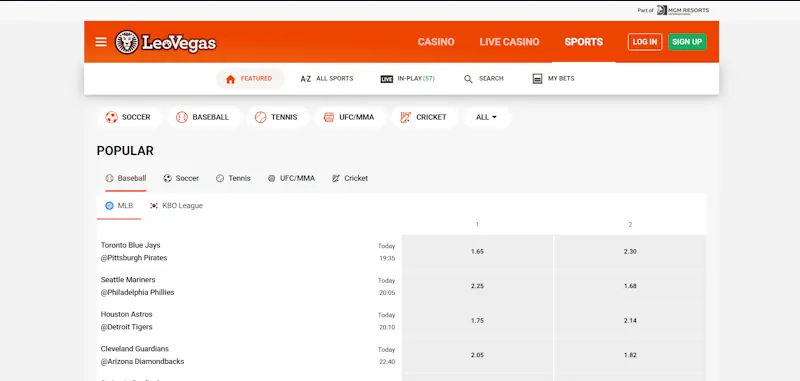Click the TENNIS chip label
Viewport: 800px width, 381px height.
284,117
